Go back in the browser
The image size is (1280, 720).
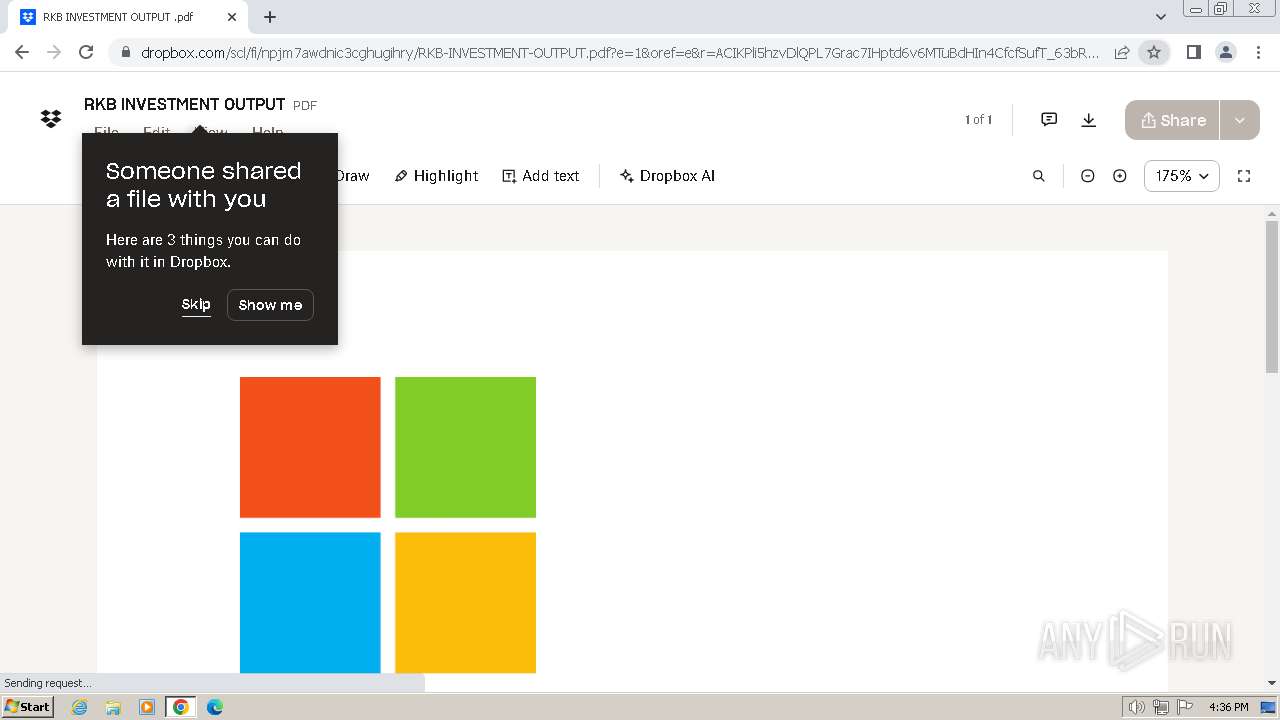(22, 52)
